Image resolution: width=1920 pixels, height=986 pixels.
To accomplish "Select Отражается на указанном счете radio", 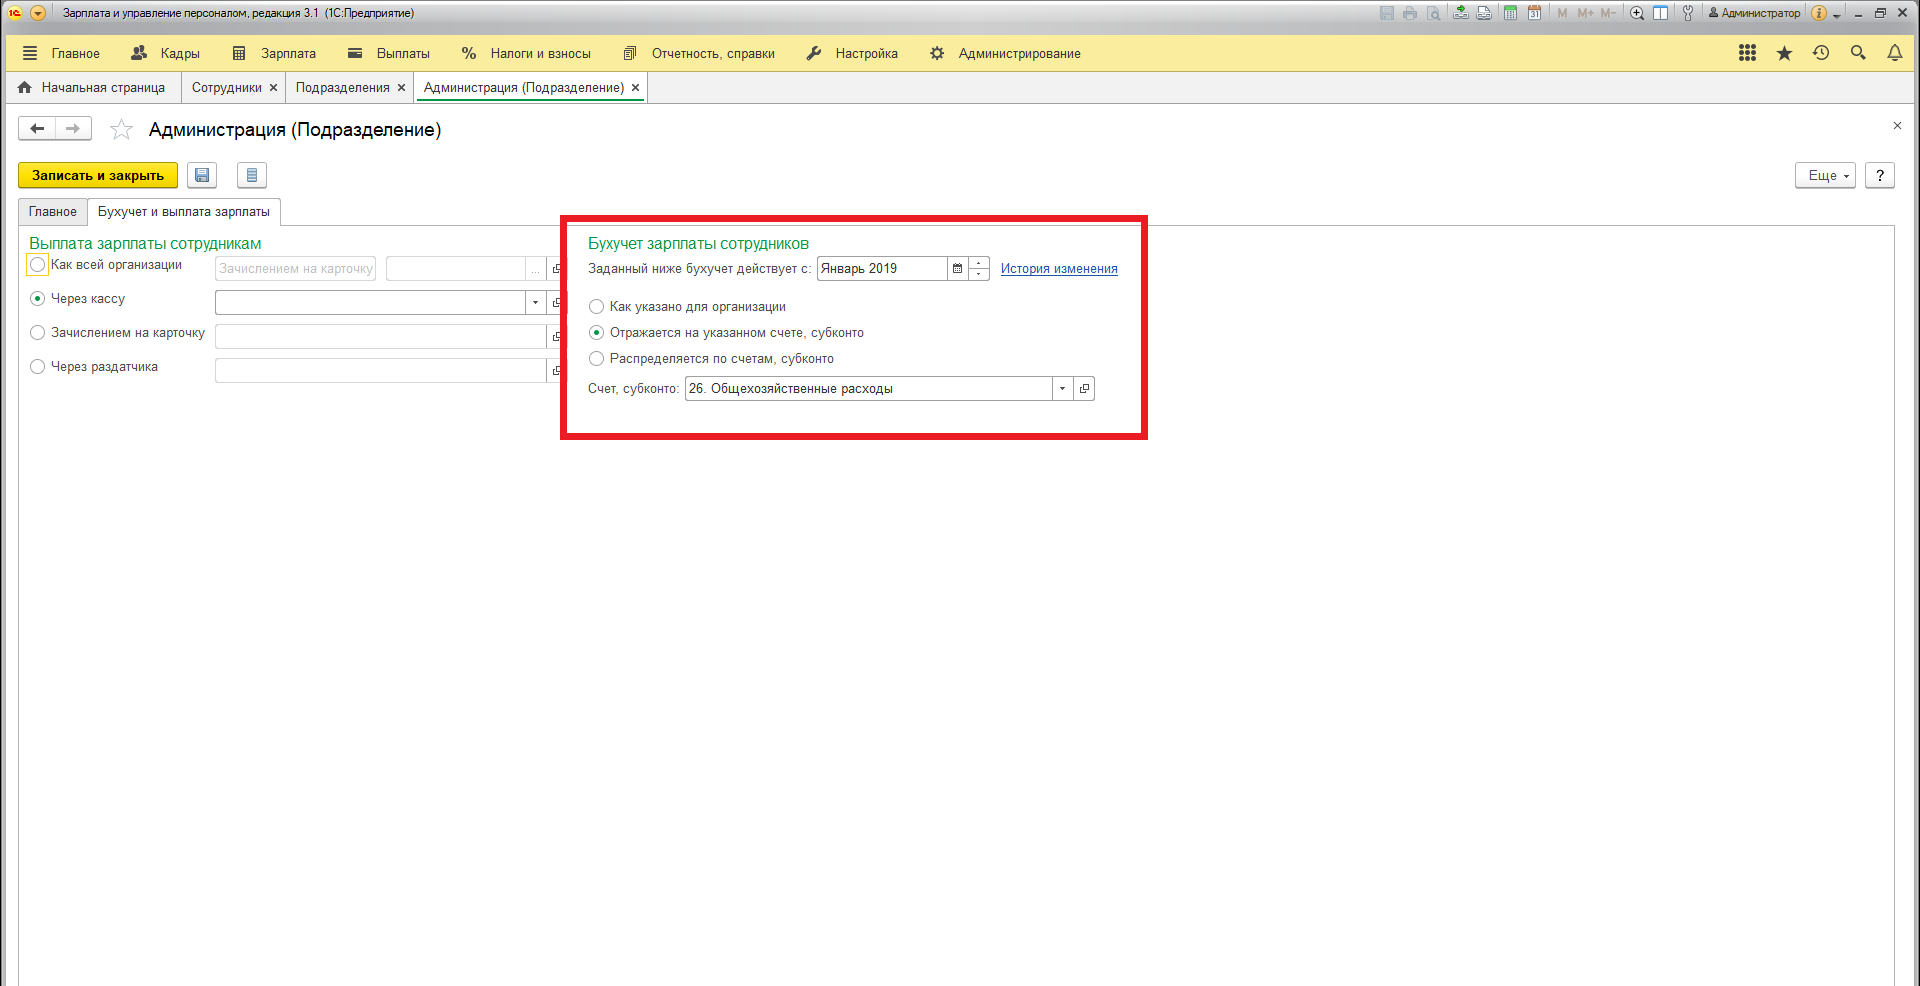I will (597, 333).
